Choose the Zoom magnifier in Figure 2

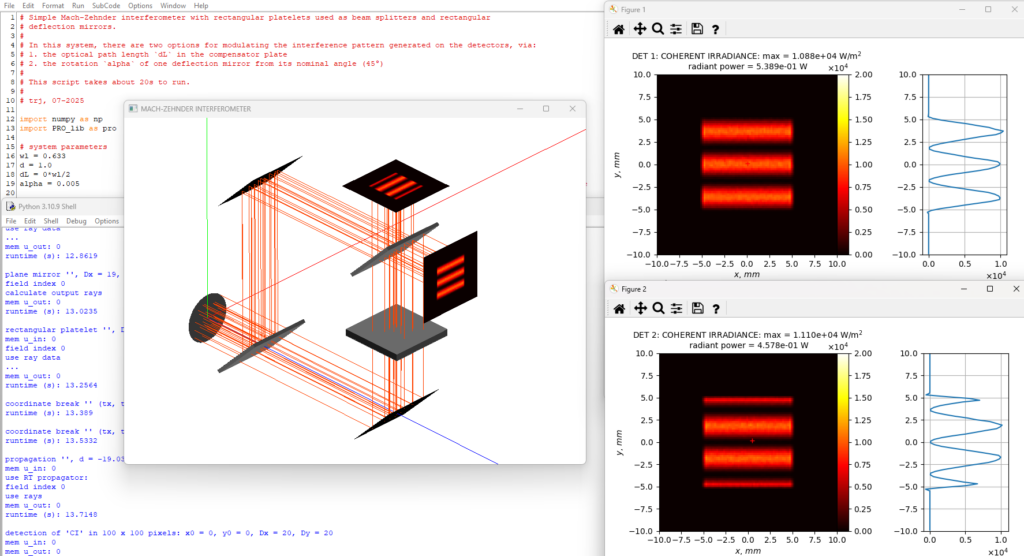coord(657,308)
